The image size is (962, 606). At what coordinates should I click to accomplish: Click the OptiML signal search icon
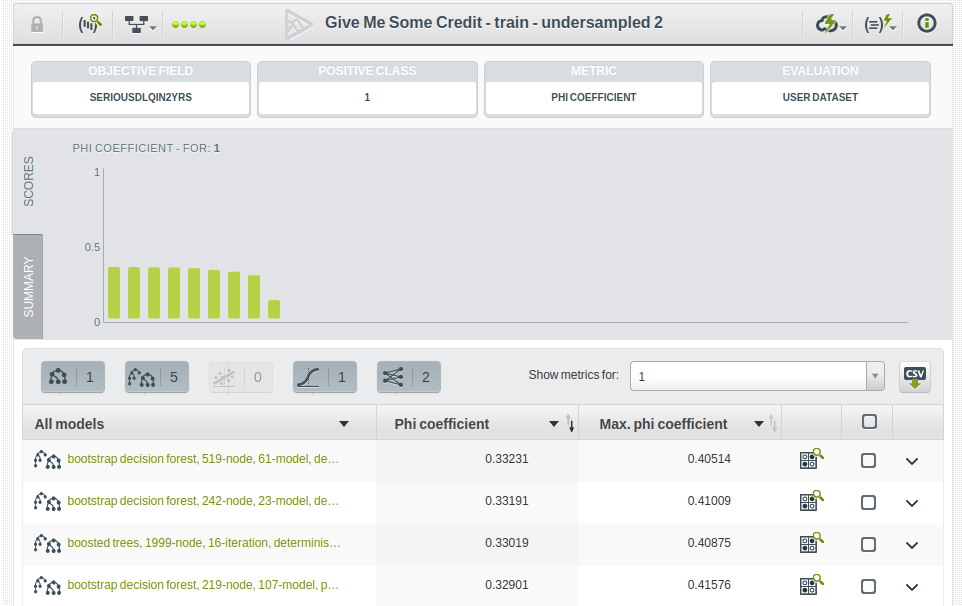[90, 24]
